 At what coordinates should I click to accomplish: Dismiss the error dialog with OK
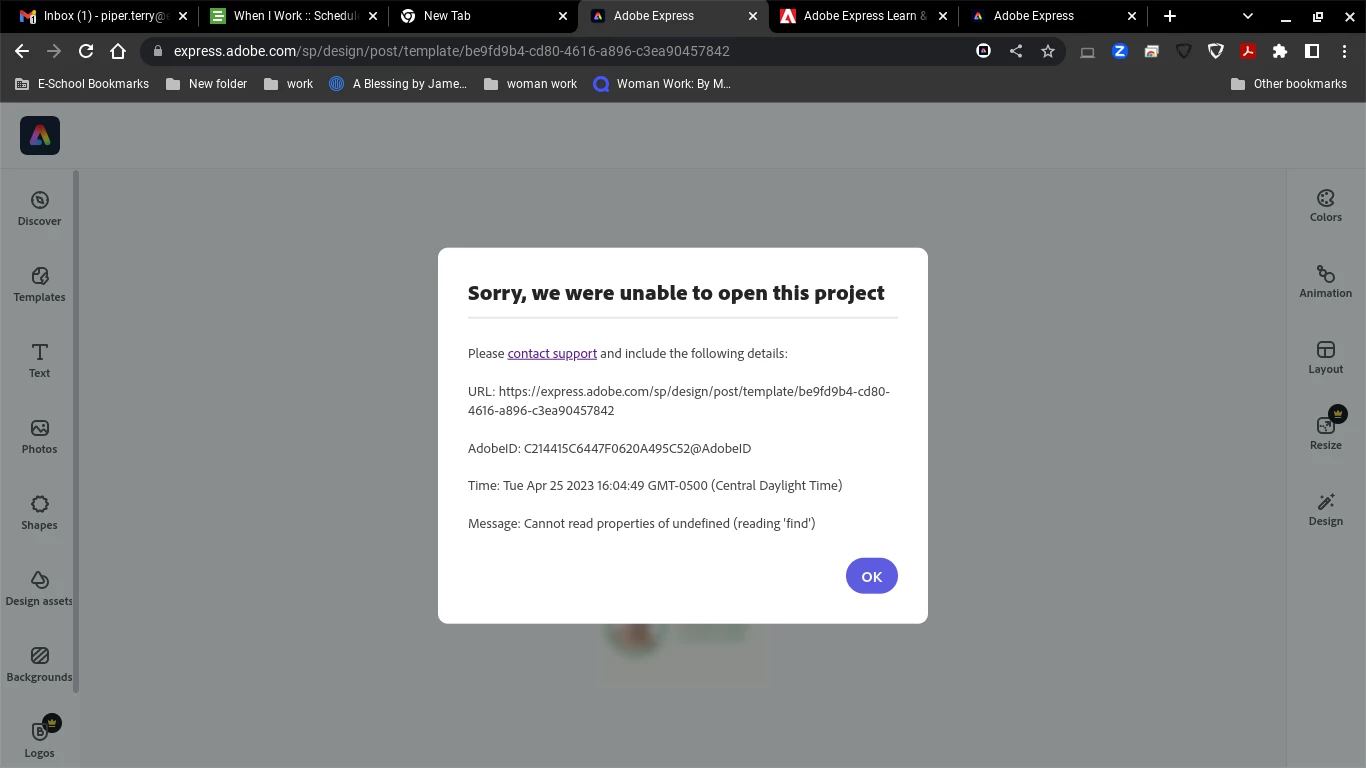point(871,576)
